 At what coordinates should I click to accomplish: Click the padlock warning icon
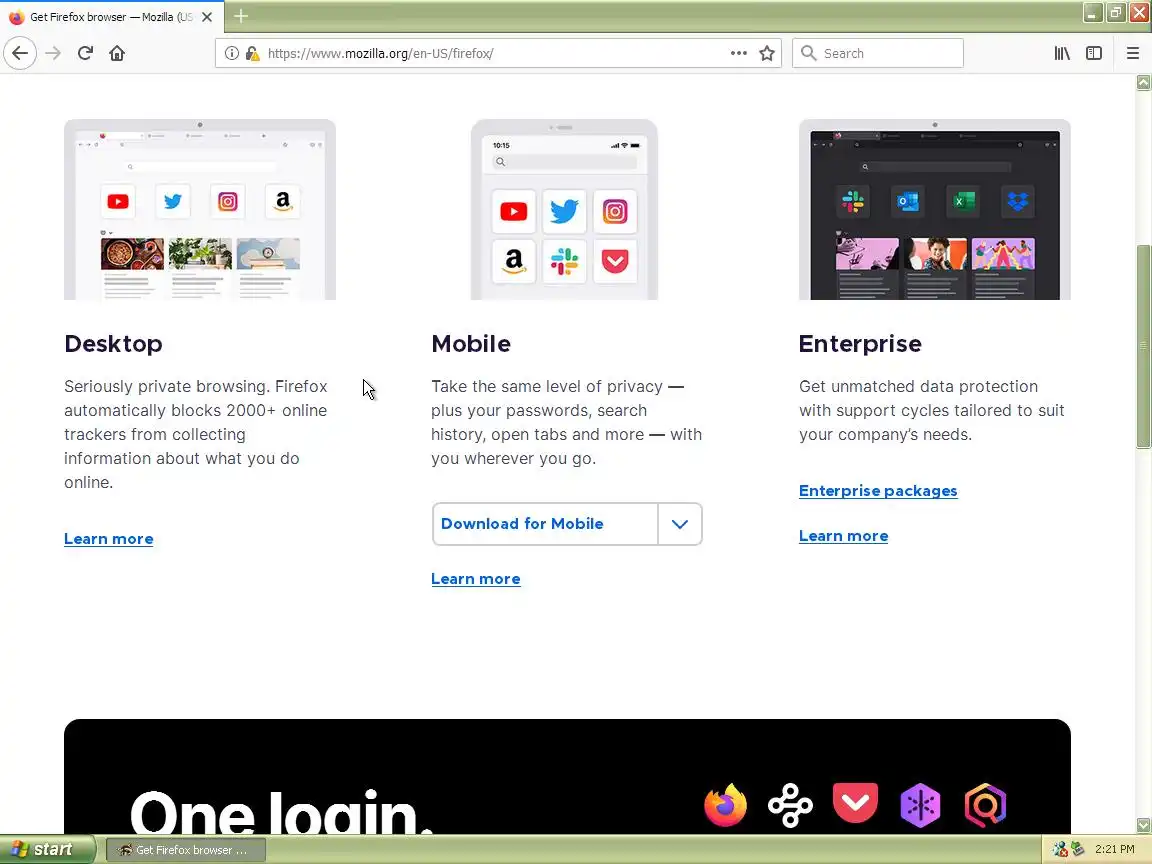tap(252, 53)
